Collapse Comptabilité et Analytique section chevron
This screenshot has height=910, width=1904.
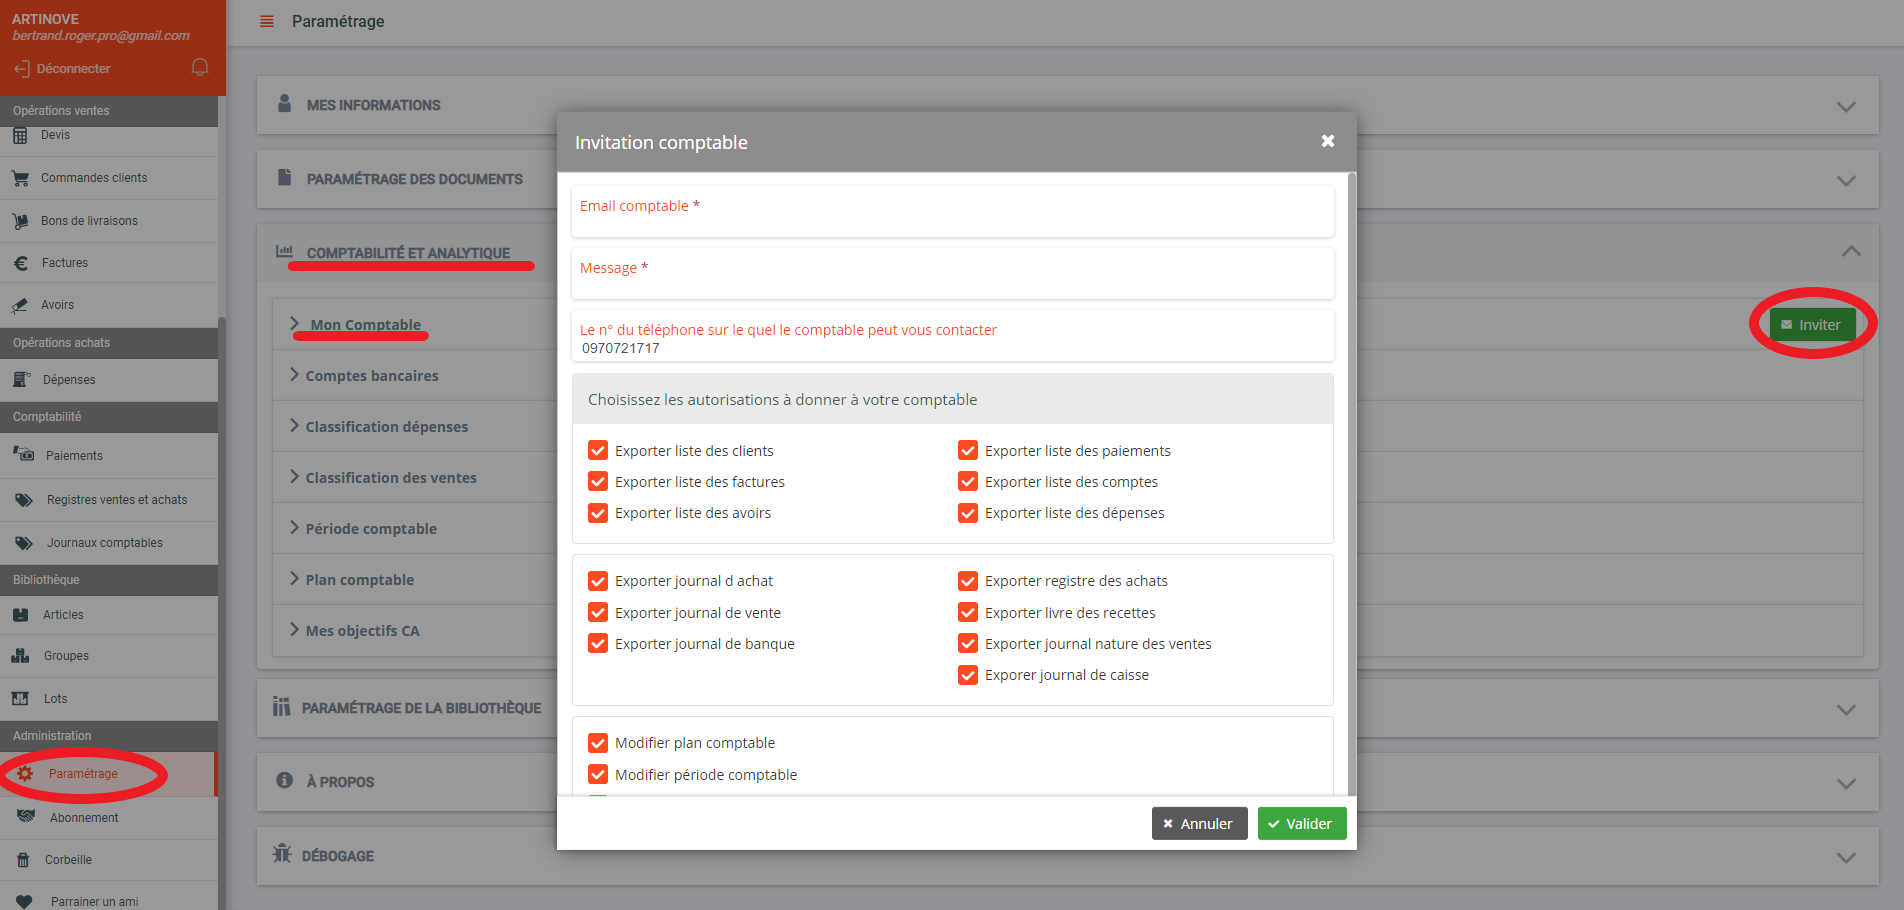coord(1850,252)
